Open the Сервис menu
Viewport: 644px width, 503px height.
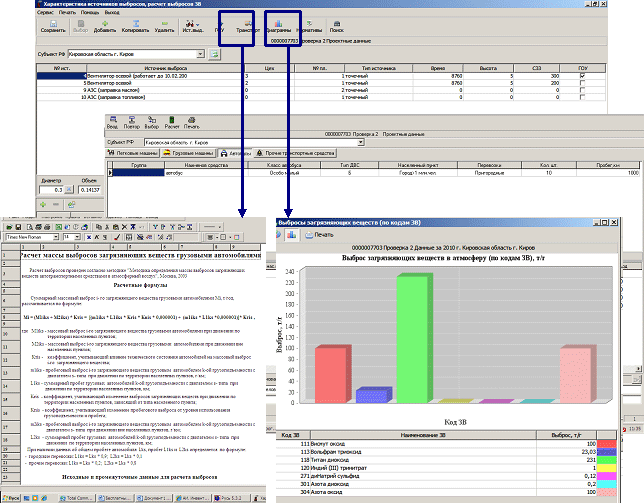point(11,11)
